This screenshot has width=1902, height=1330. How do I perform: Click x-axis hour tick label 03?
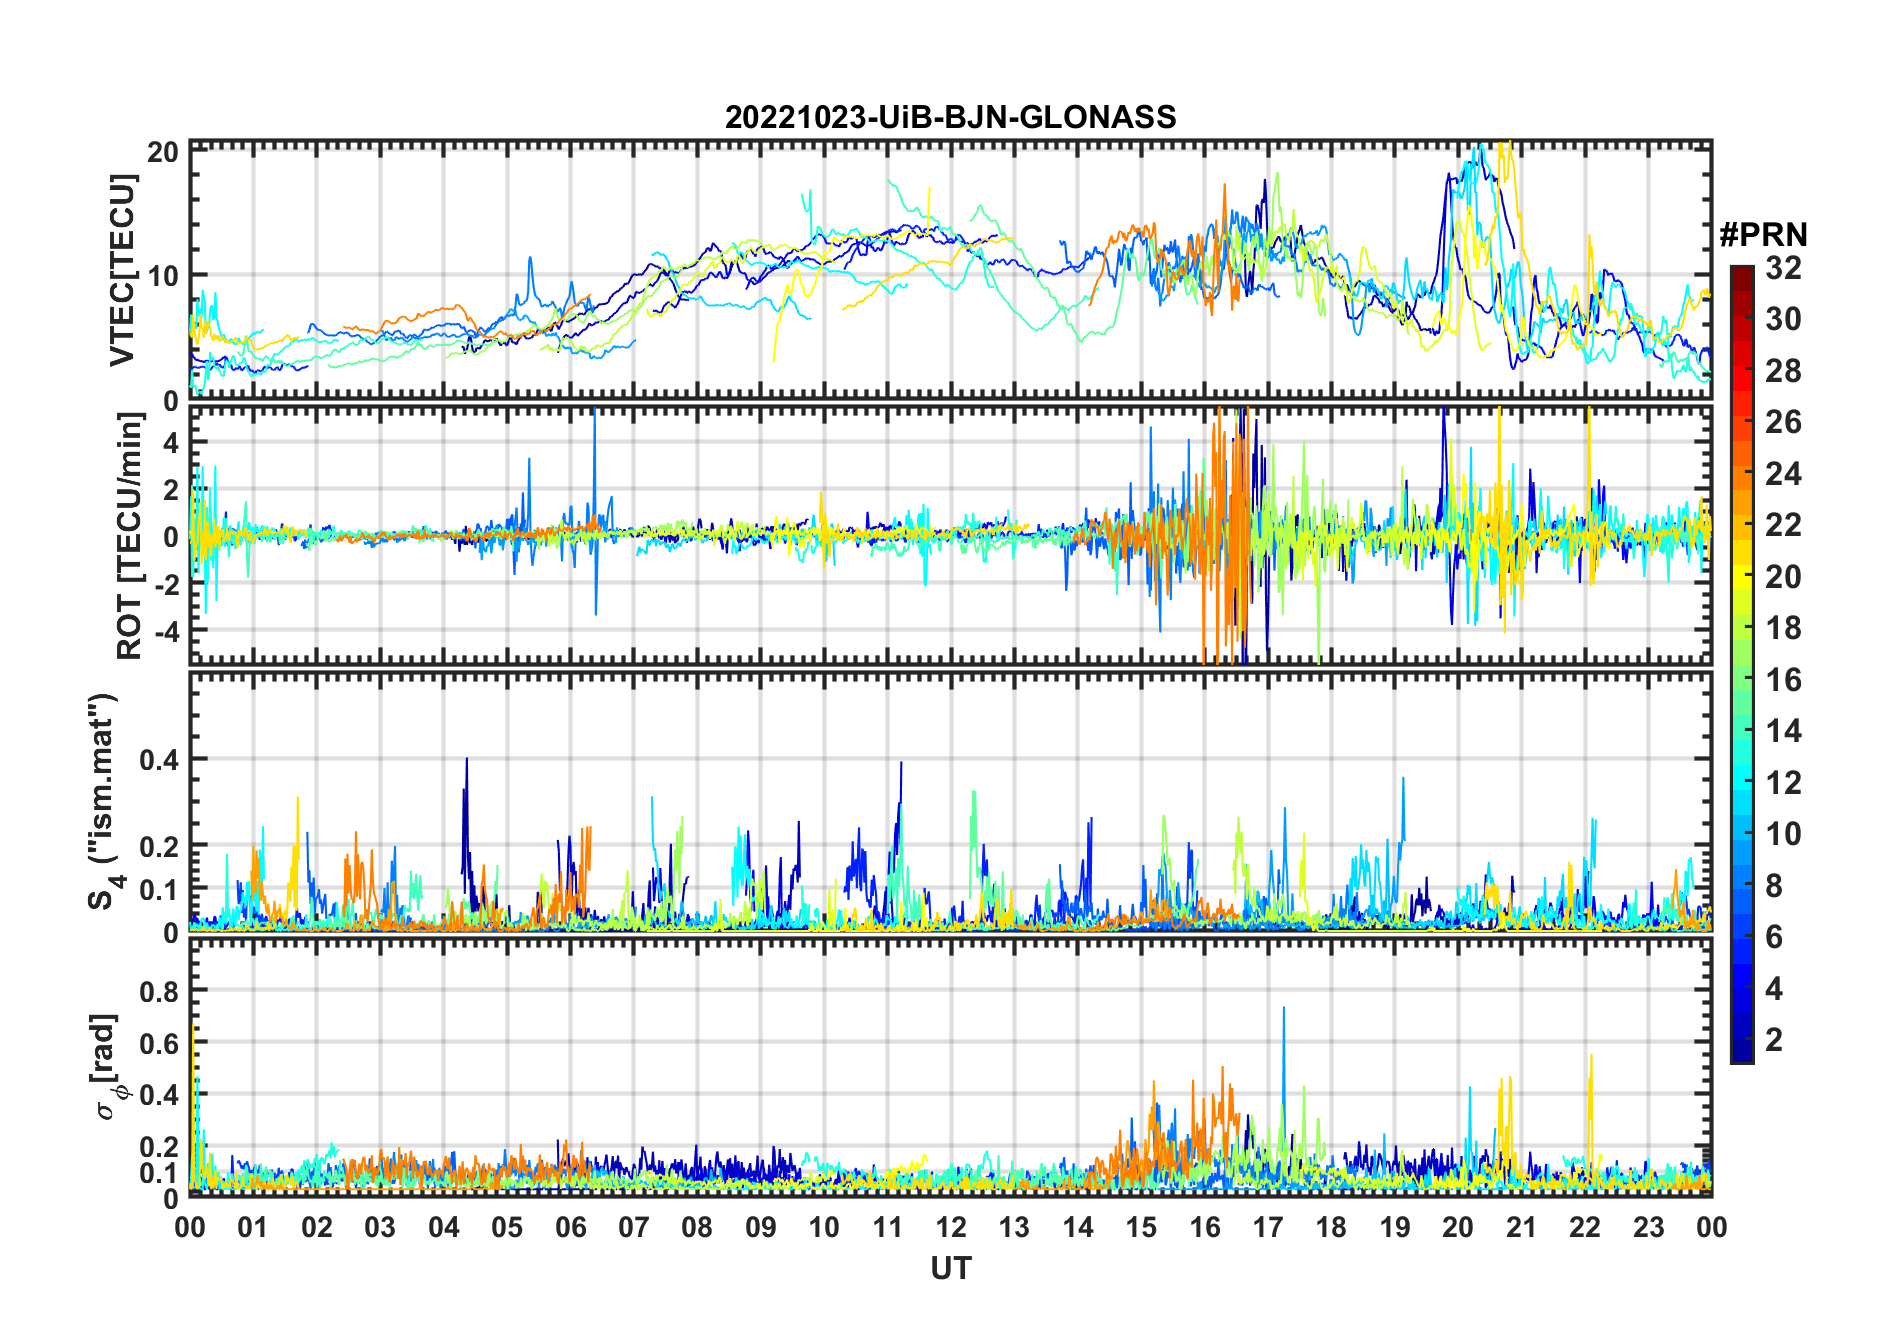(x=380, y=1228)
